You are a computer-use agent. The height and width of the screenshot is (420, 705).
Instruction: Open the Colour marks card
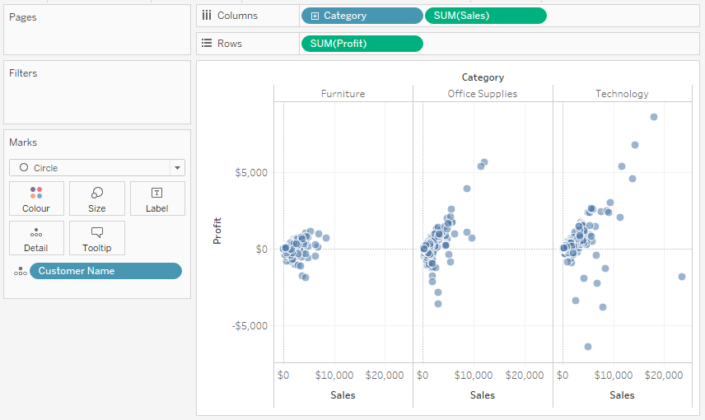pyautogui.click(x=36, y=199)
